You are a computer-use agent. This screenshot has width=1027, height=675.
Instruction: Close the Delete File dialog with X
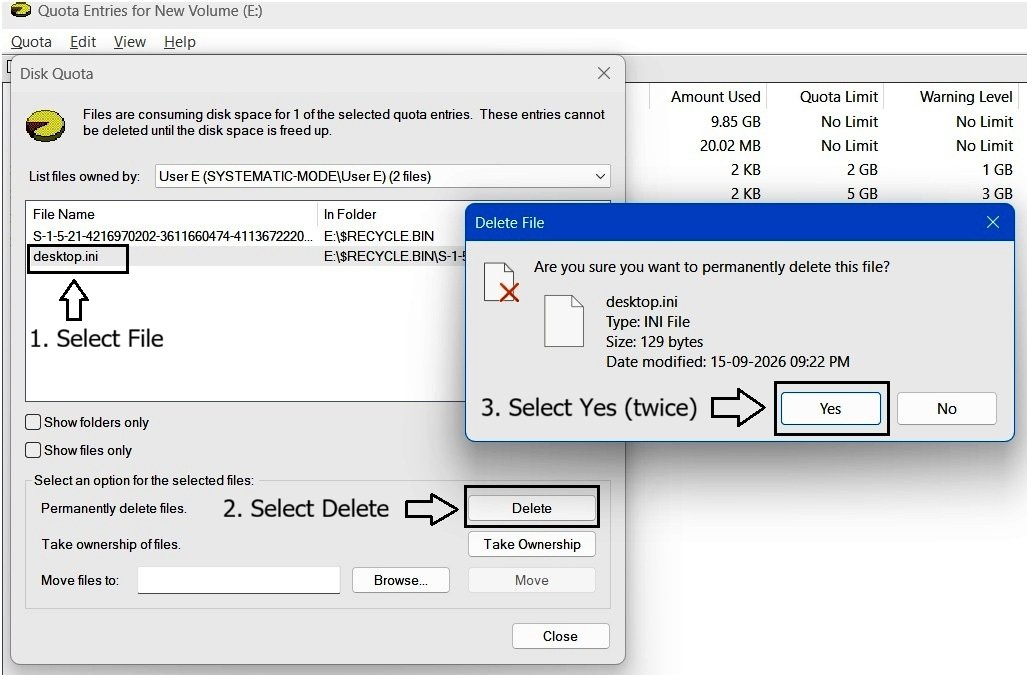tap(993, 223)
